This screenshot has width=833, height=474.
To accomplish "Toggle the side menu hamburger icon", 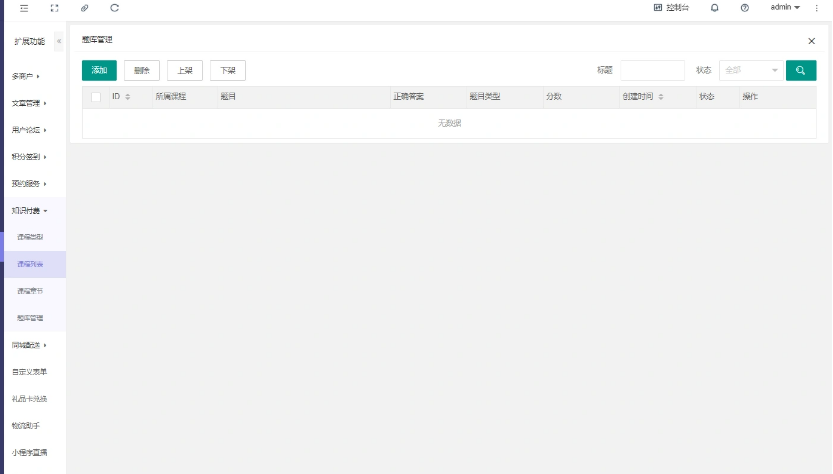I will tap(24, 8).
